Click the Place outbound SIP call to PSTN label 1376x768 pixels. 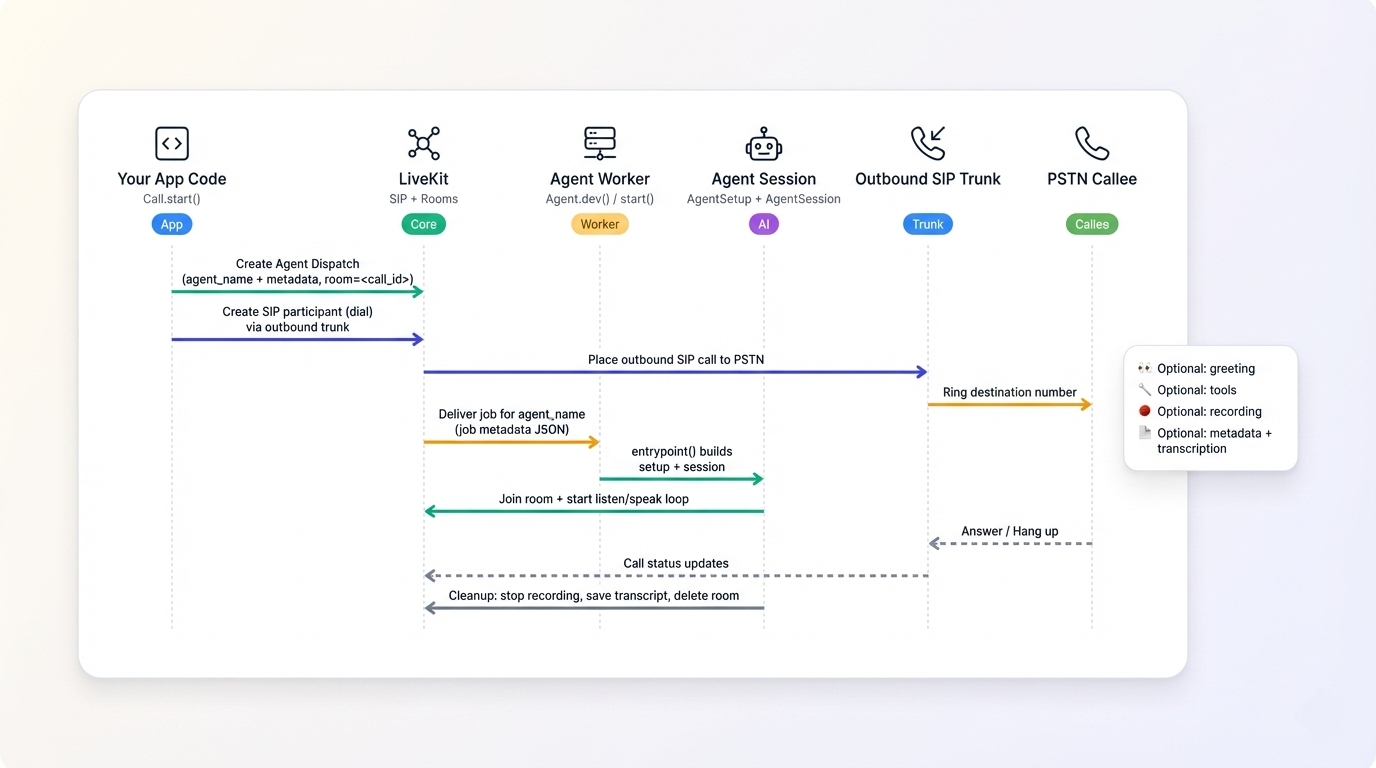click(x=676, y=360)
